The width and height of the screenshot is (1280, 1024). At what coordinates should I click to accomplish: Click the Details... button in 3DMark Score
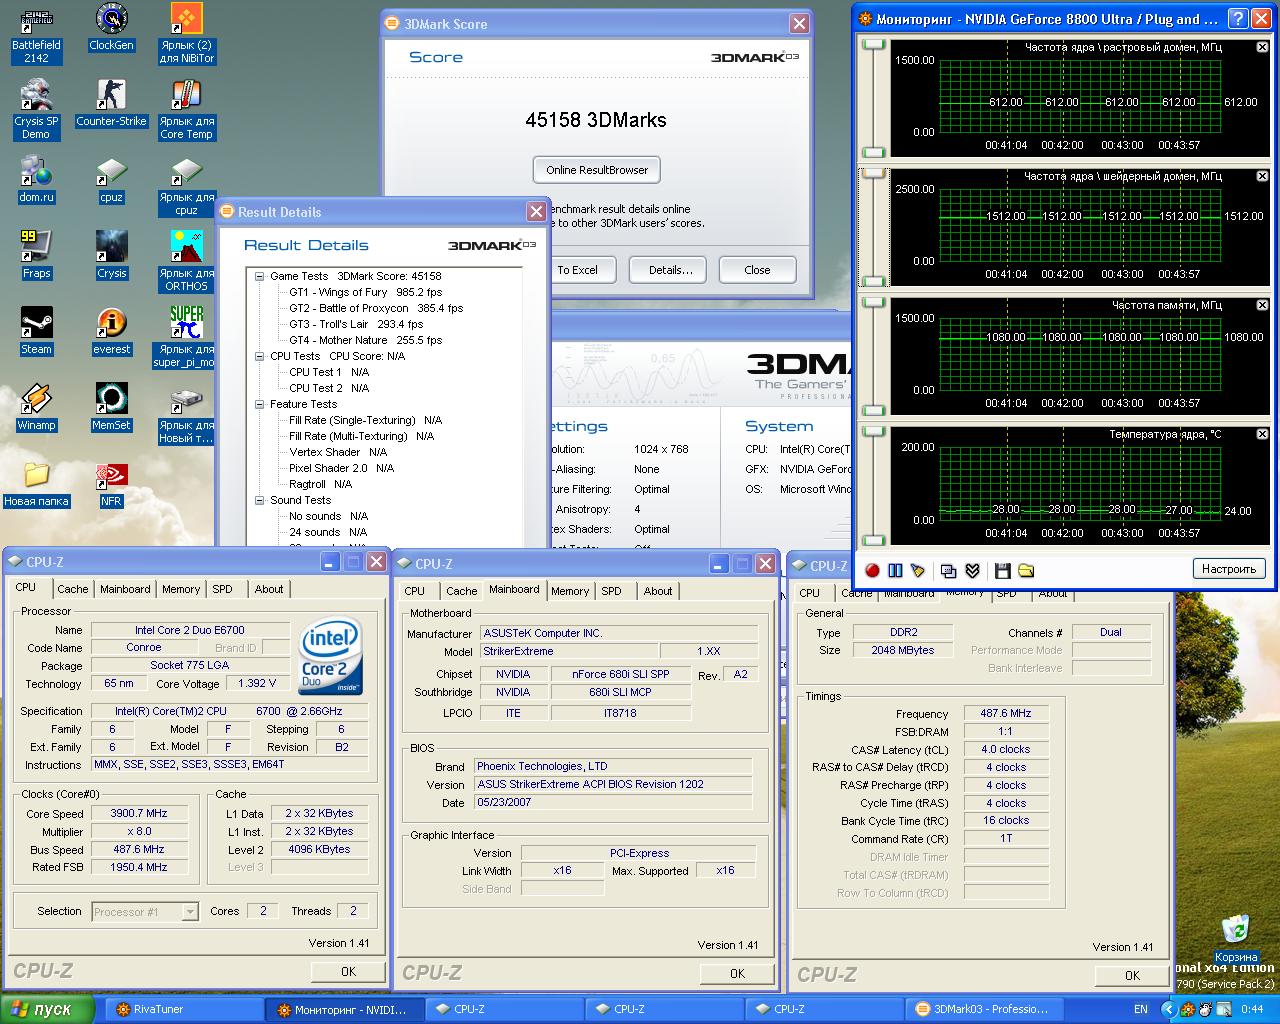(668, 270)
